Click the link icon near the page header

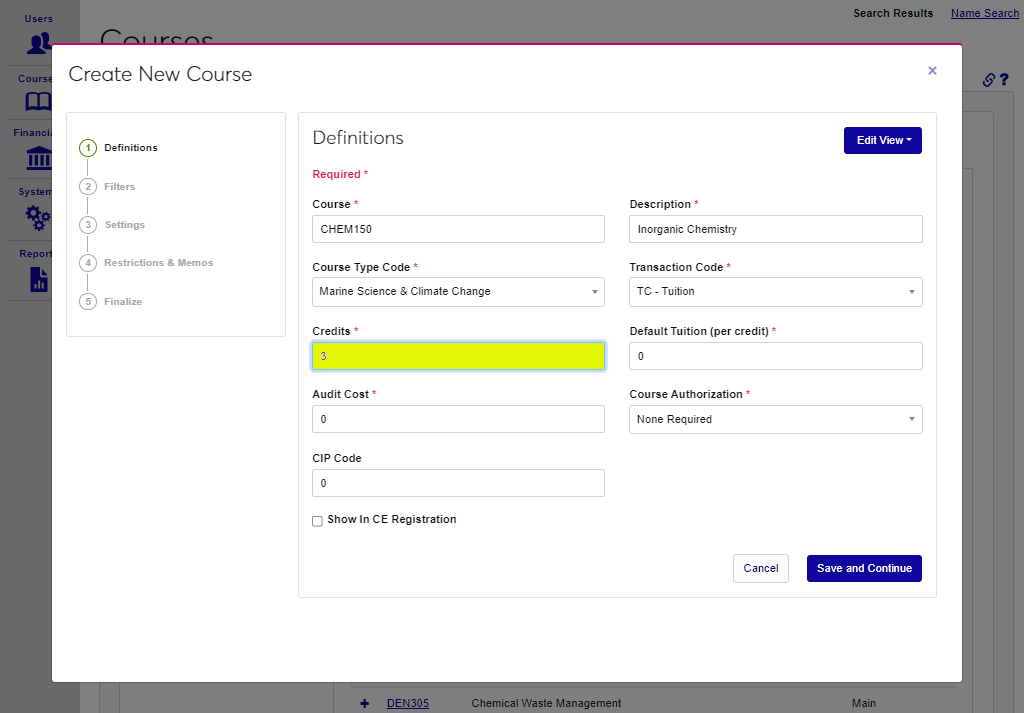[x=988, y=79]
